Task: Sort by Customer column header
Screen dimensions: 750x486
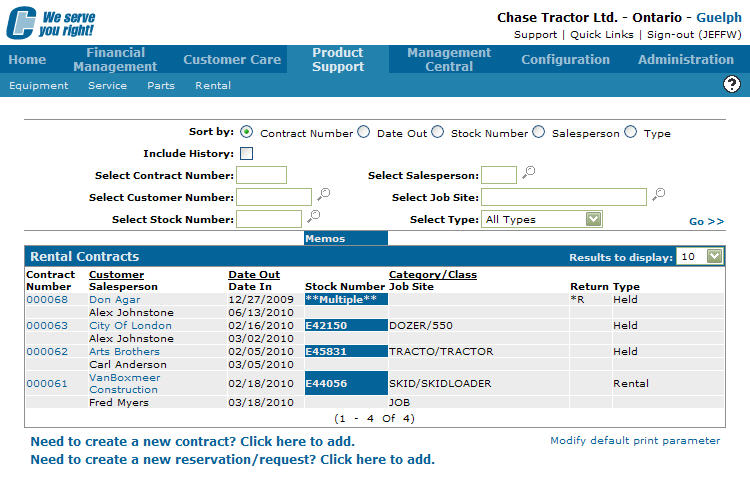Action: 116,275
